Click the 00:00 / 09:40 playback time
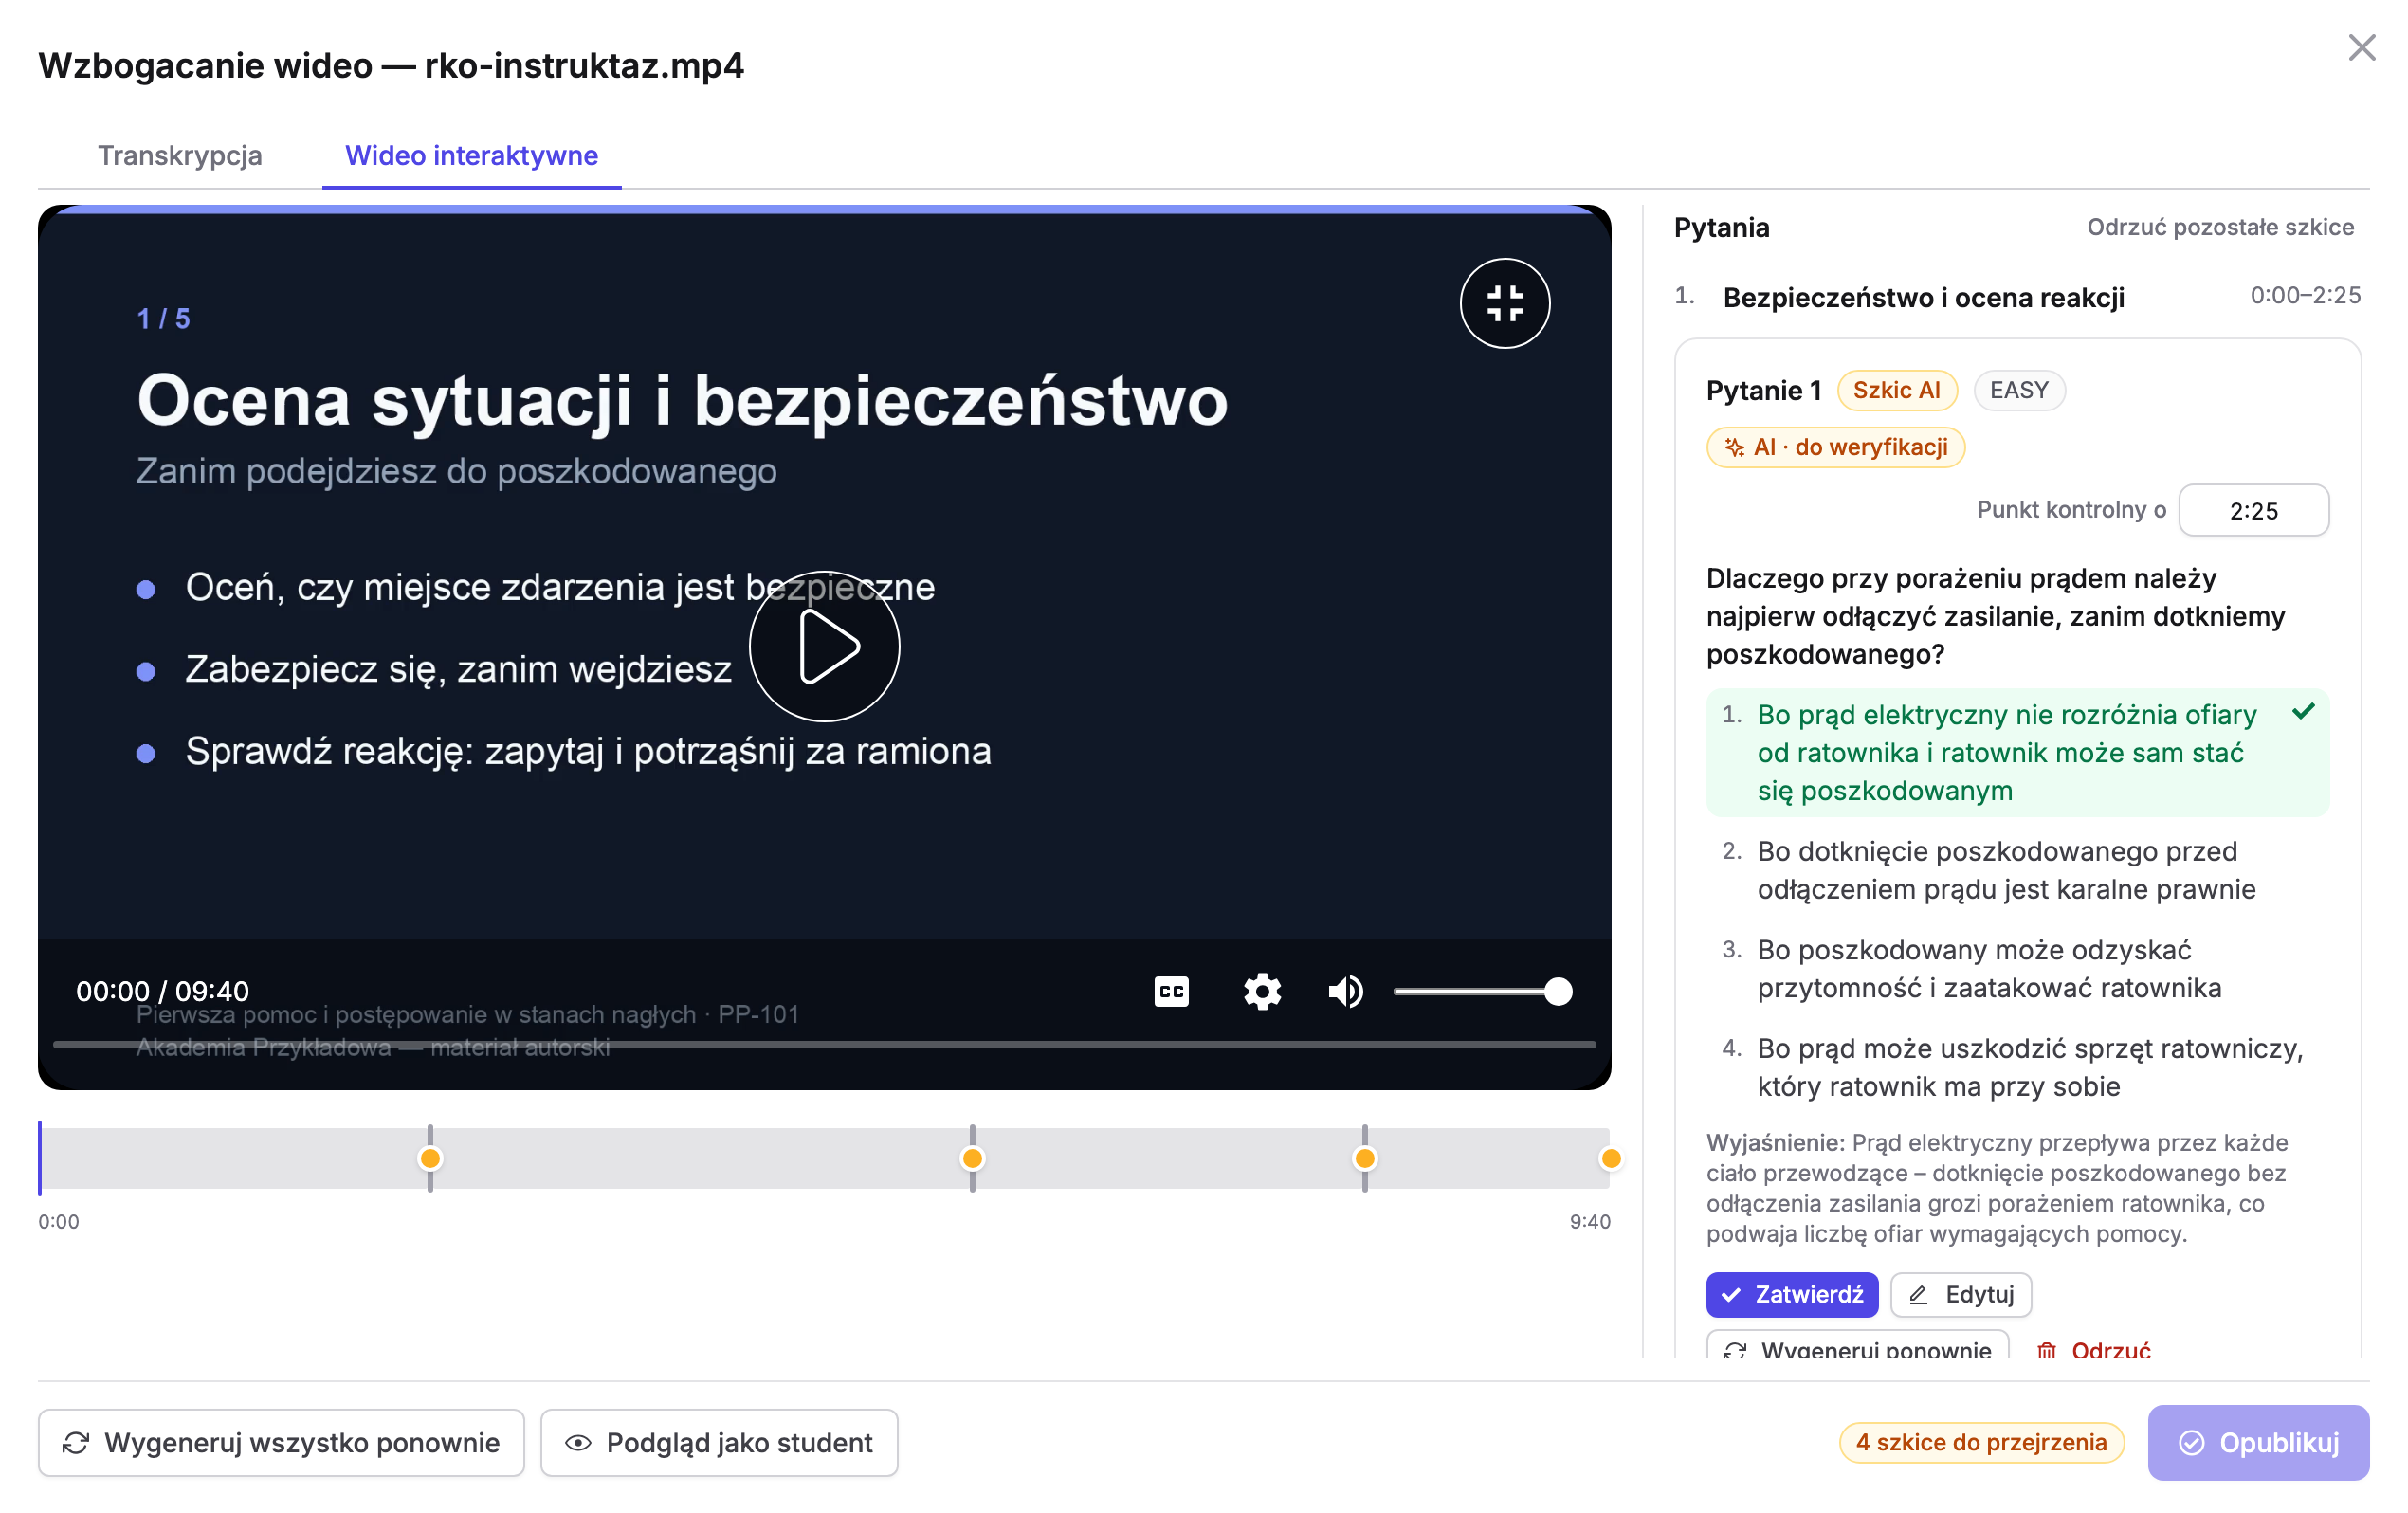This screenshot has width=2408, height=1513. [162, 991]
